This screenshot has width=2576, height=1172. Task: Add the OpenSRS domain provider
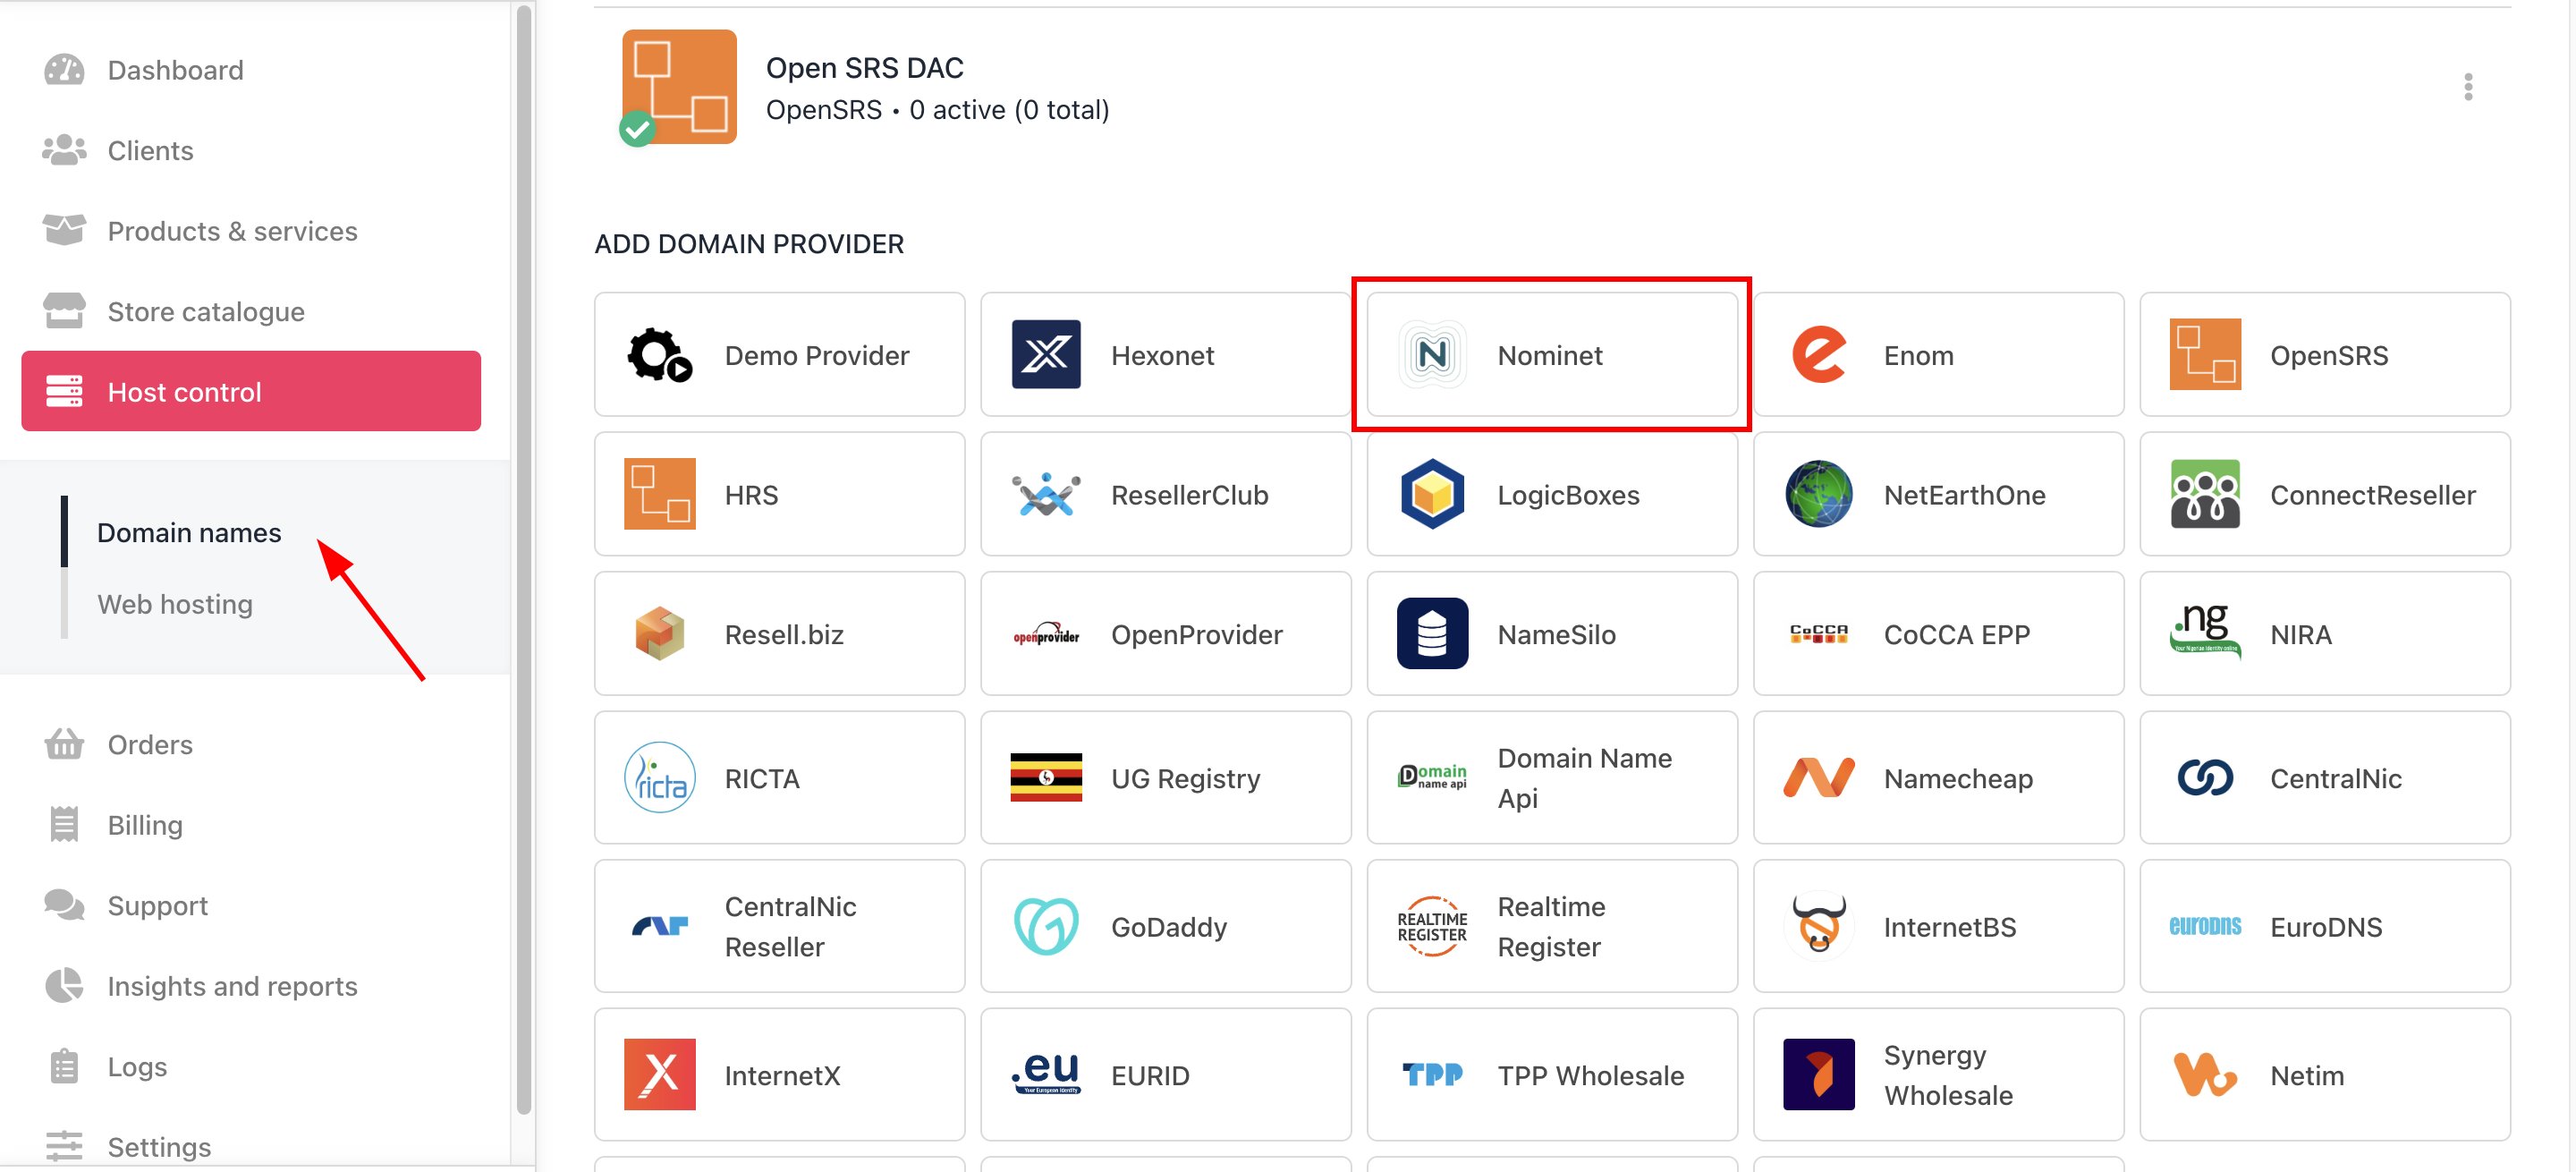point(2324,355)
